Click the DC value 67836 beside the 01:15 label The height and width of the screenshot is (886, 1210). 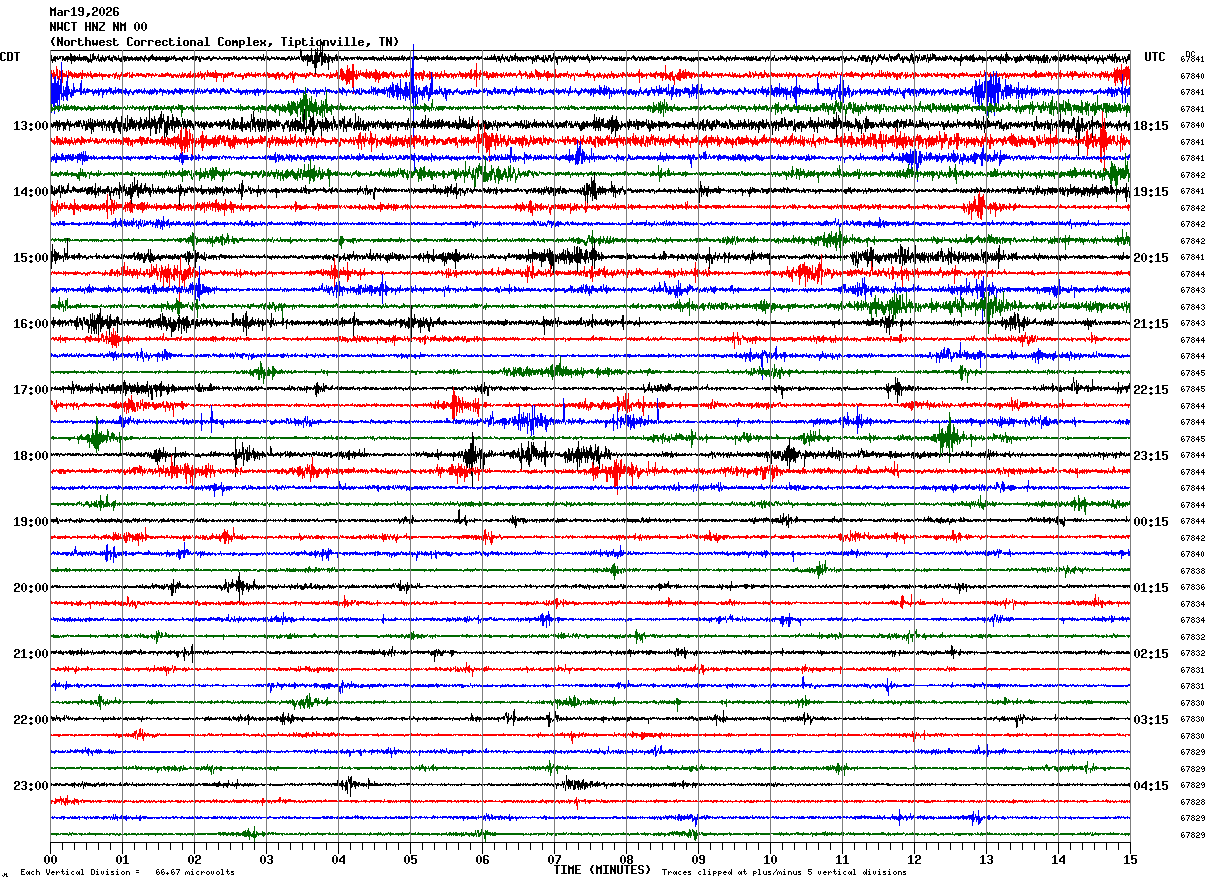[1192, 588]
